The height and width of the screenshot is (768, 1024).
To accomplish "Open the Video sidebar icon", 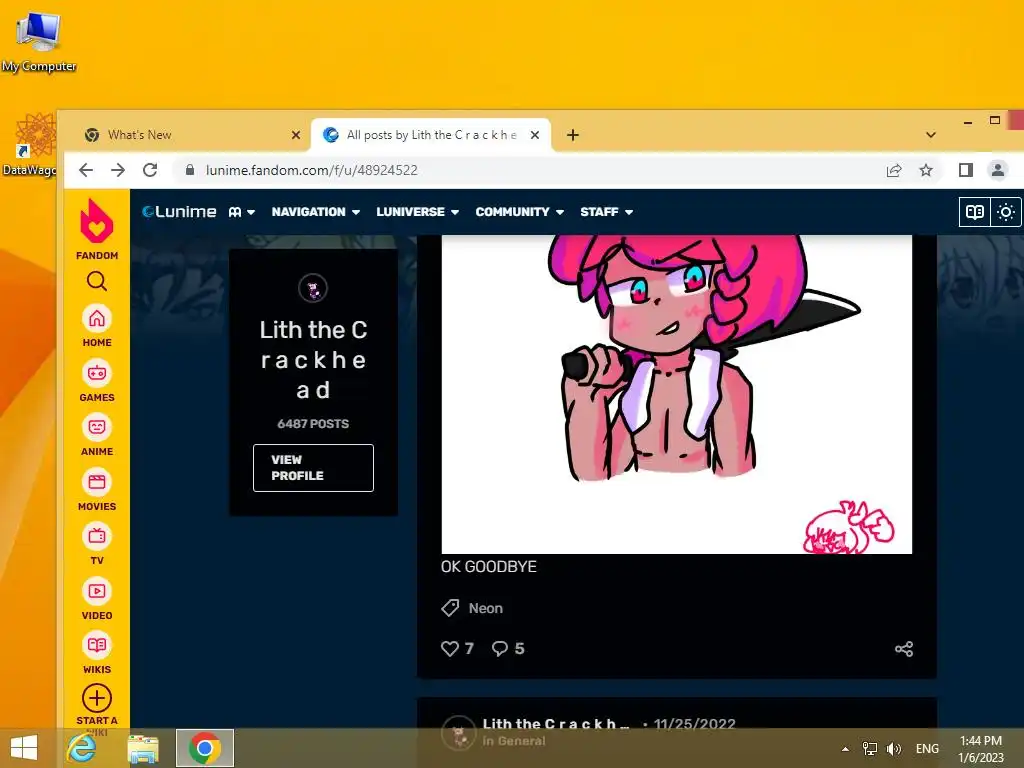I will tap(97, 592).
